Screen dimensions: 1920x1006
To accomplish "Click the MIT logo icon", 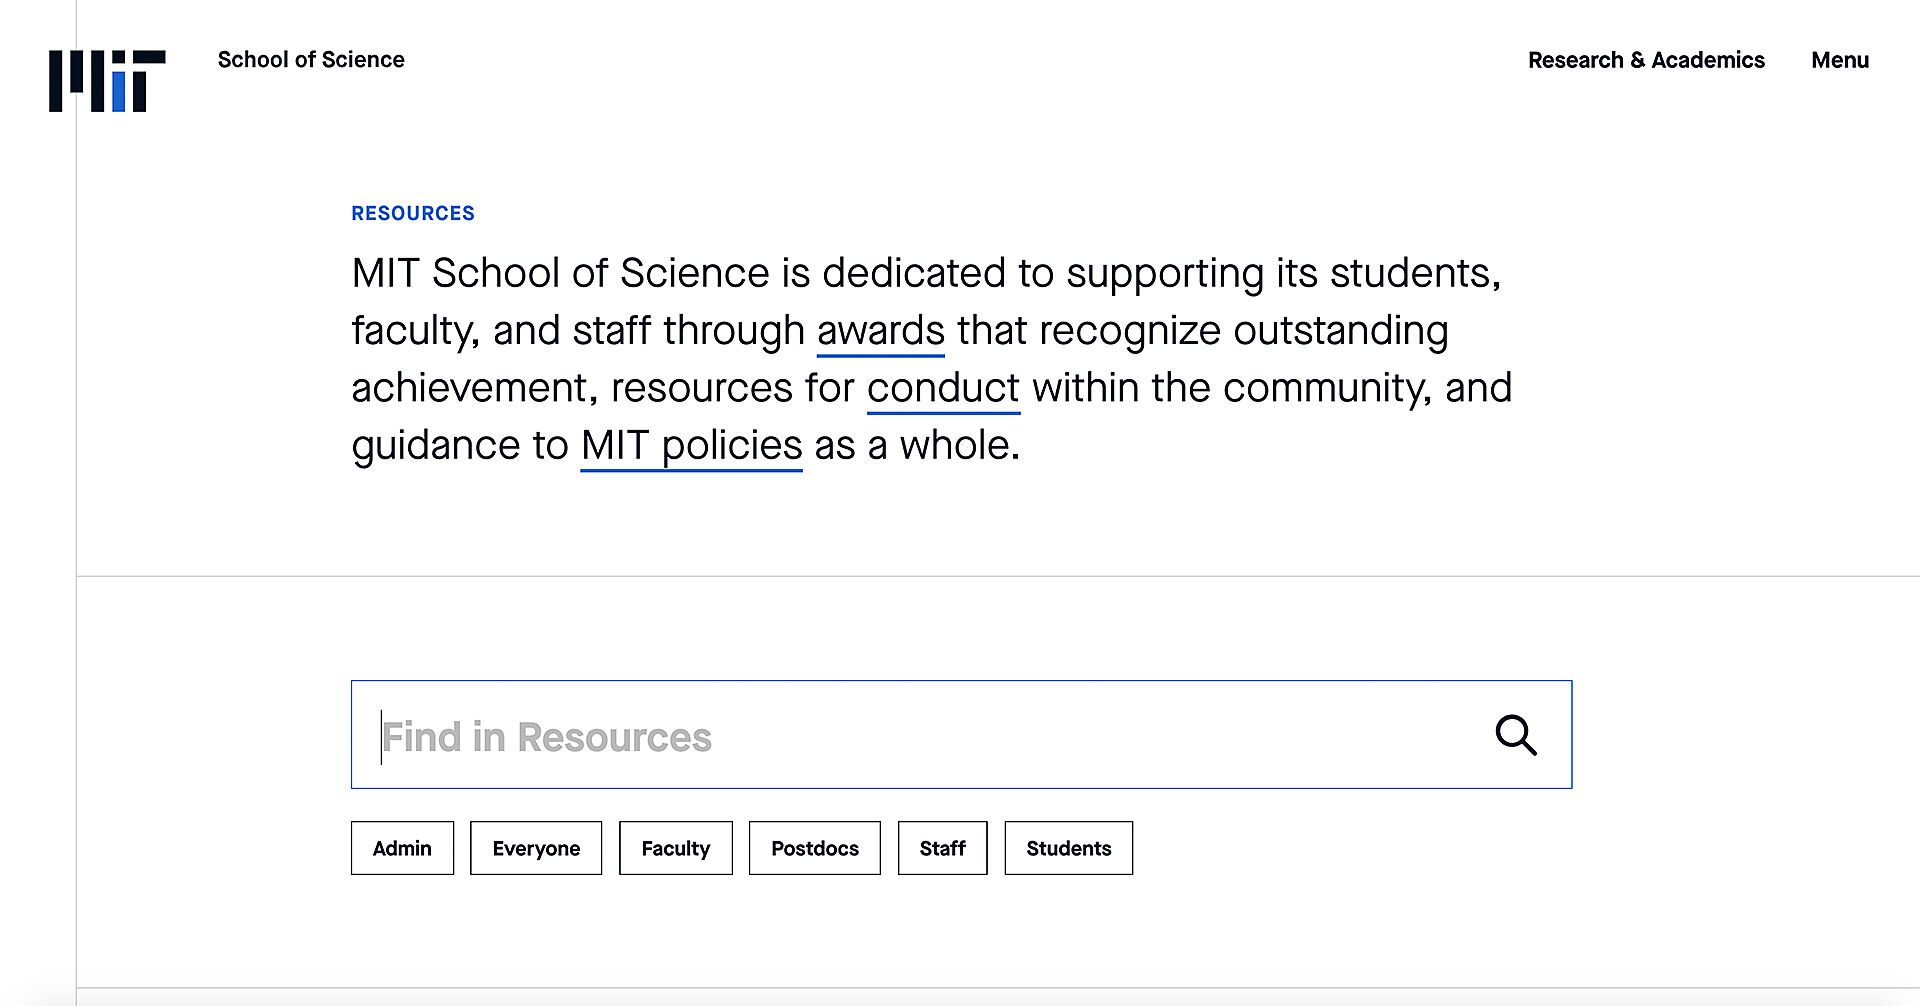I will point(107,81).
